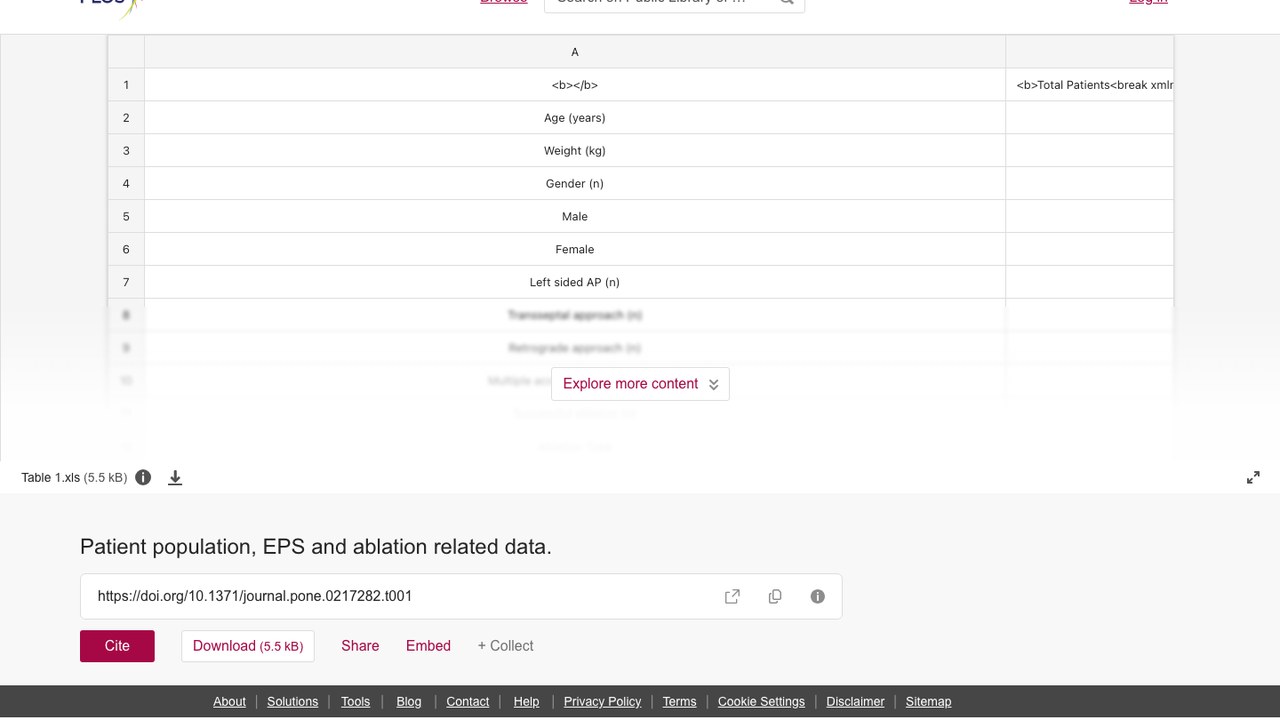Click the "Patient population, EPS and ablation" title
Image resolution: width=1280 pixels, height=720 pixels.
(x=316, y=547)
